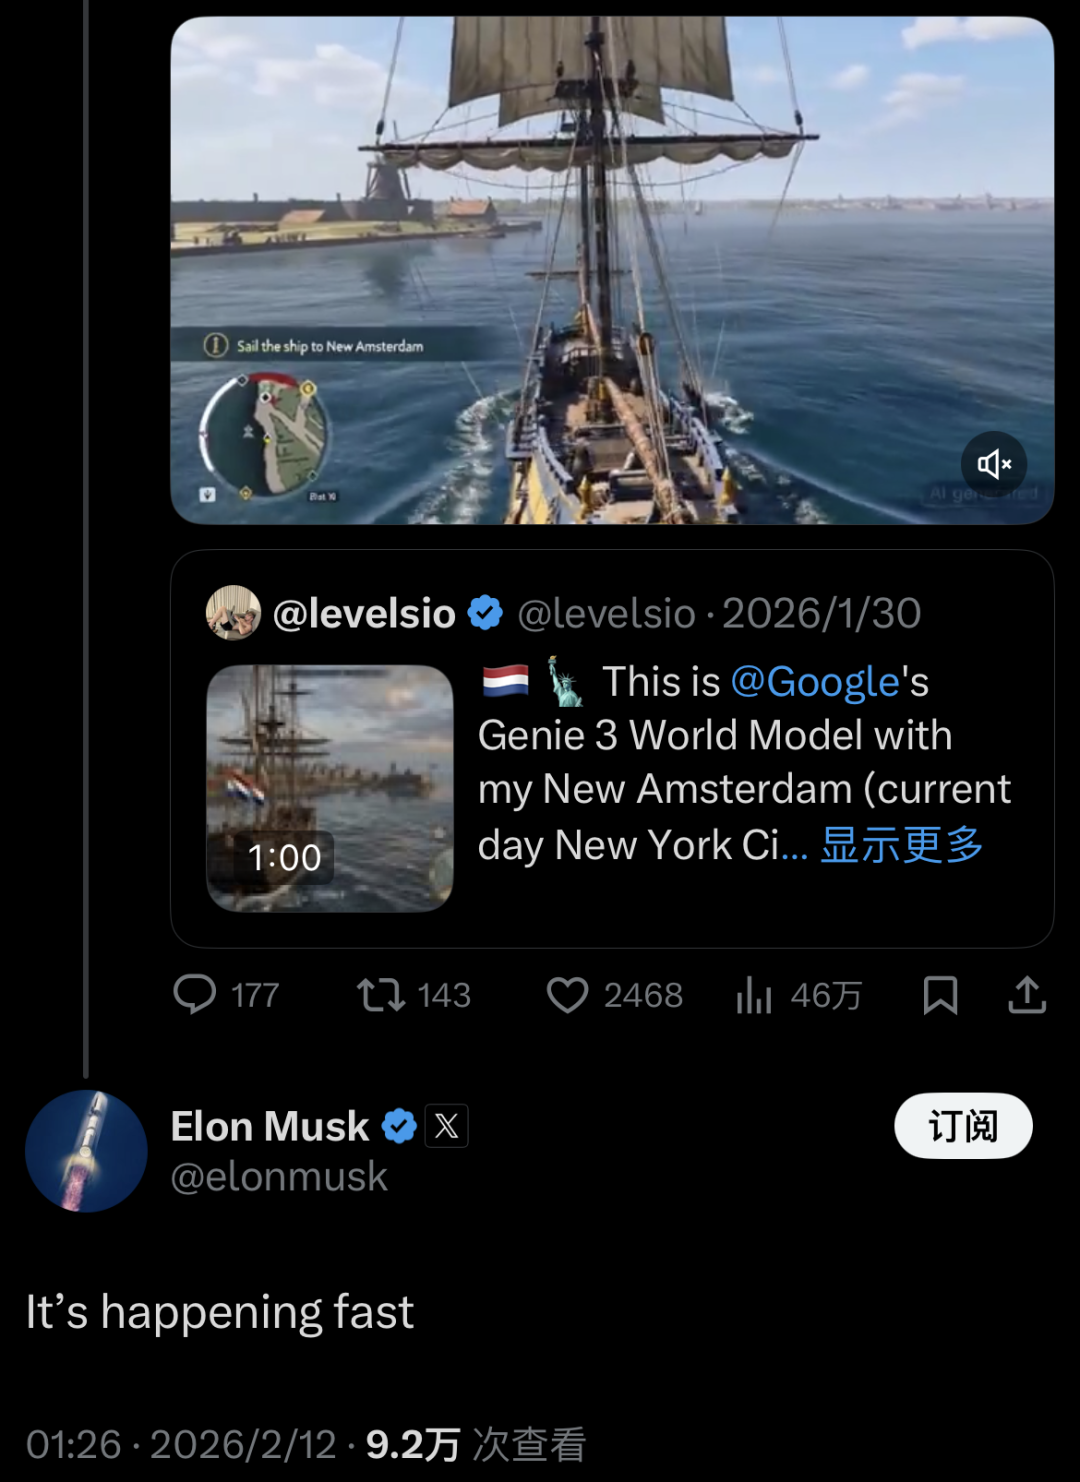
Task: Tap the share upload icon
Action: 1027,995
